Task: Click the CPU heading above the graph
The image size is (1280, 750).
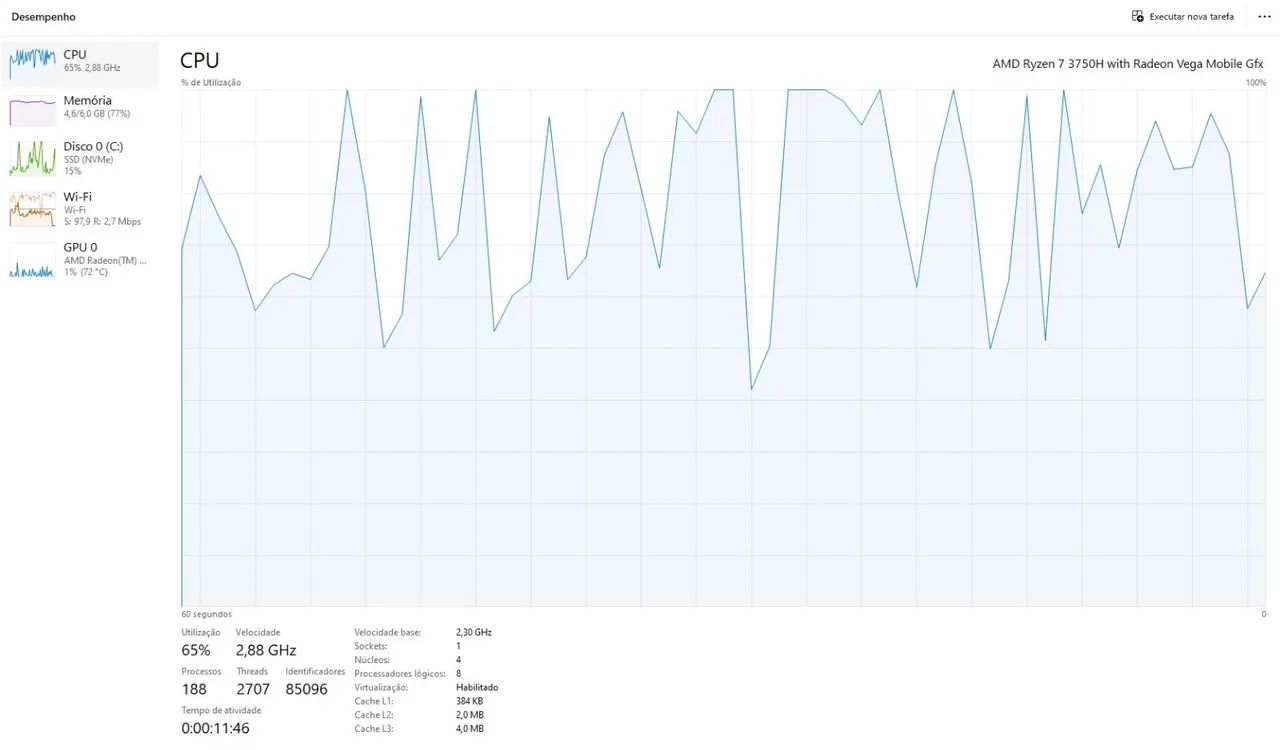Action: [199, 60]
